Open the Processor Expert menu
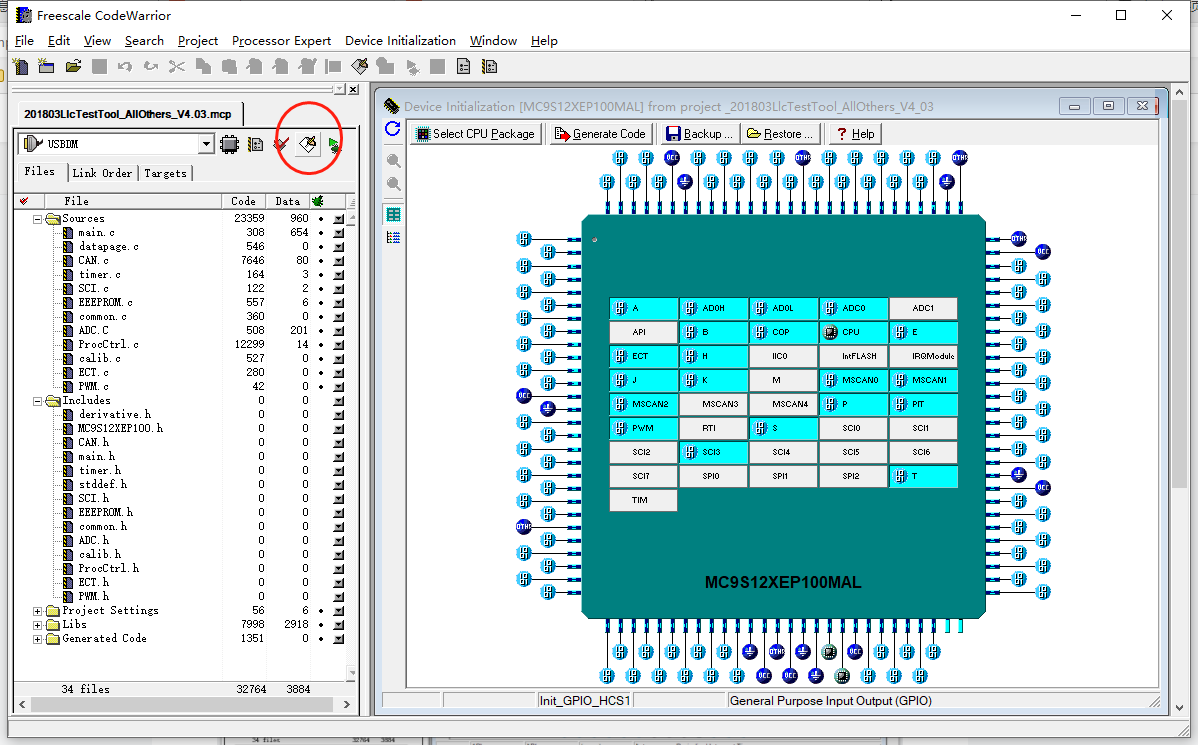 click(281, 41)
